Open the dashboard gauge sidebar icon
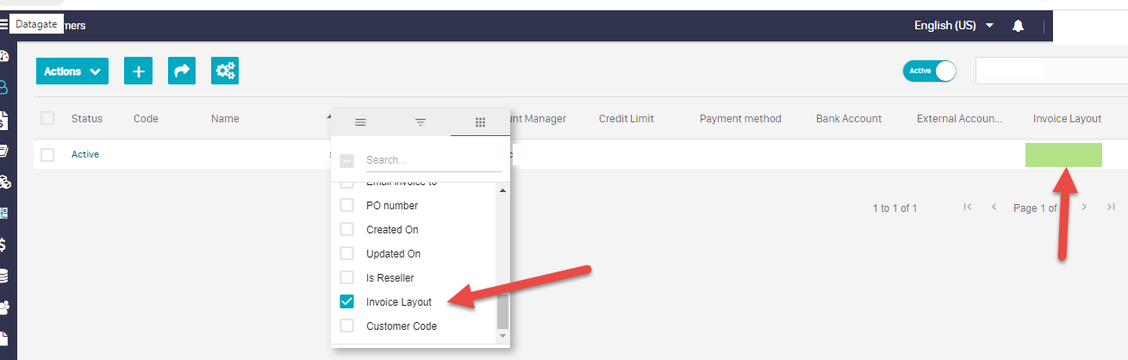This screenshot has height=360, width=1128. point(4,56)
